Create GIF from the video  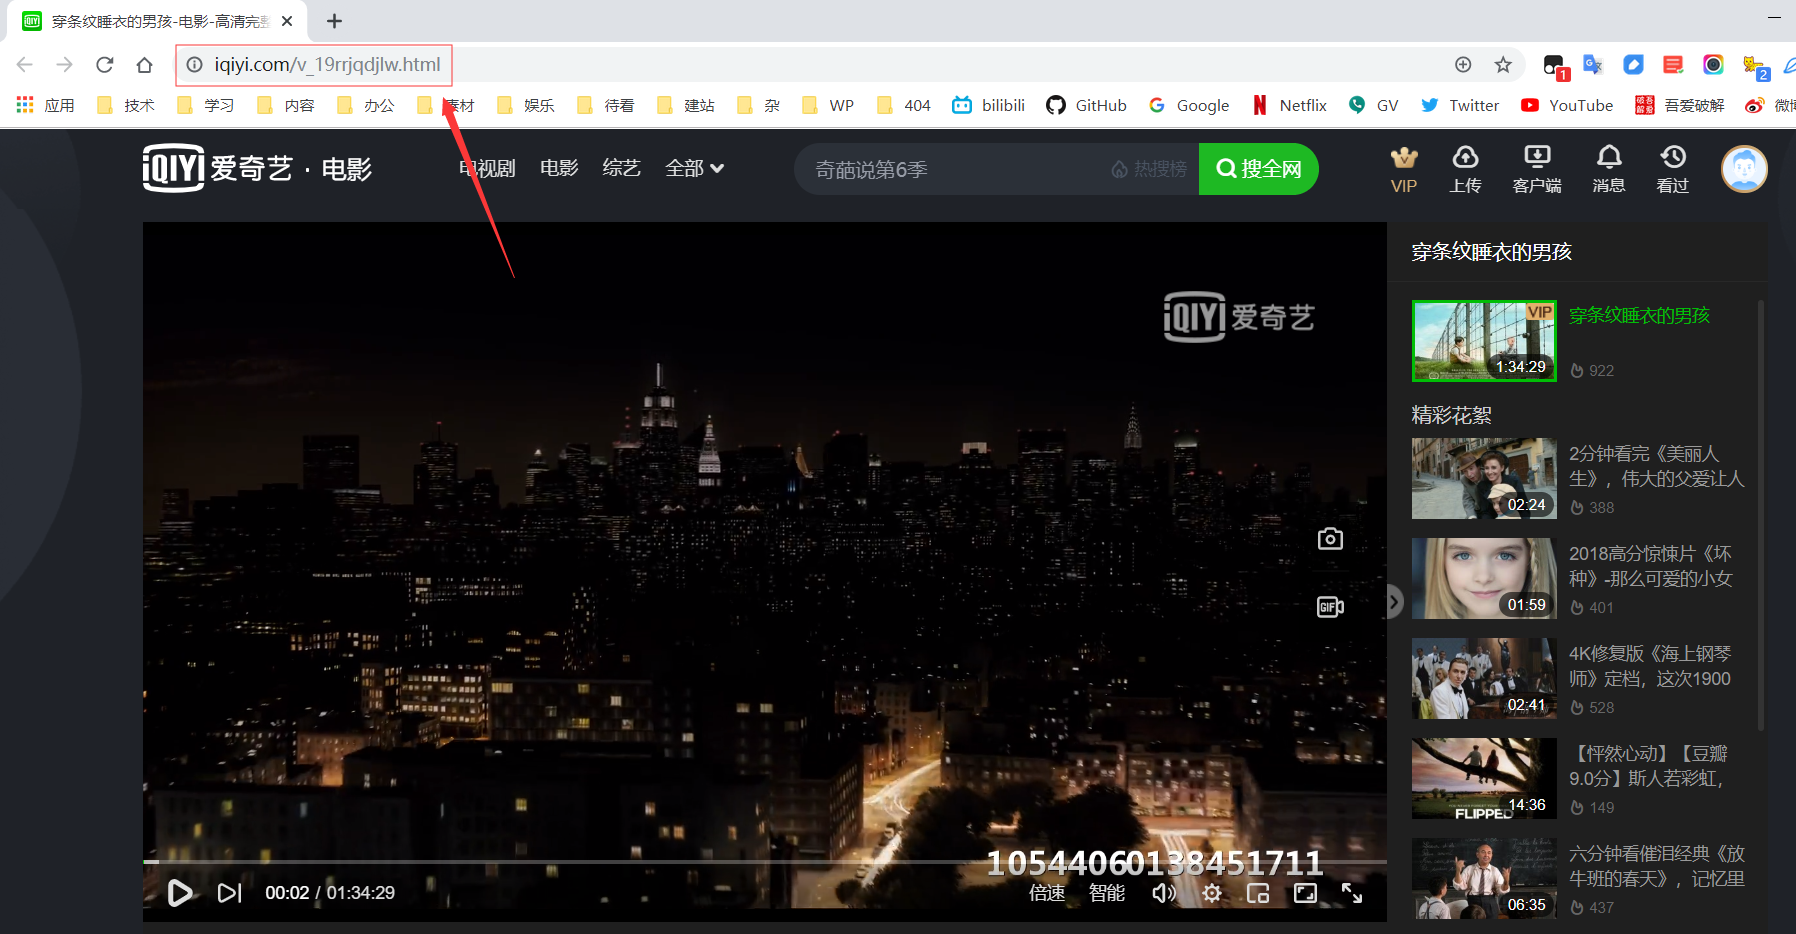[1330, 607]
